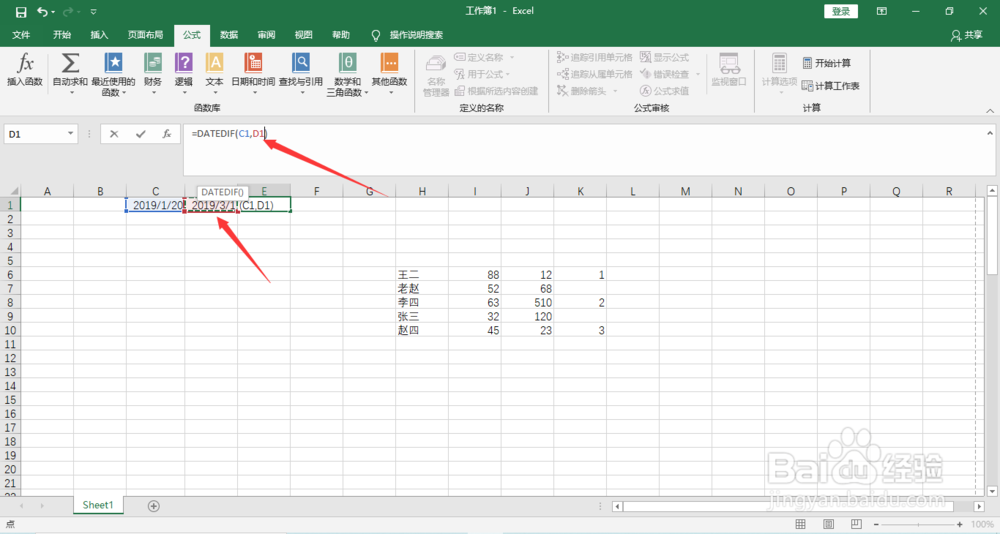Click cell containing 王二

(x=422, y=275)
